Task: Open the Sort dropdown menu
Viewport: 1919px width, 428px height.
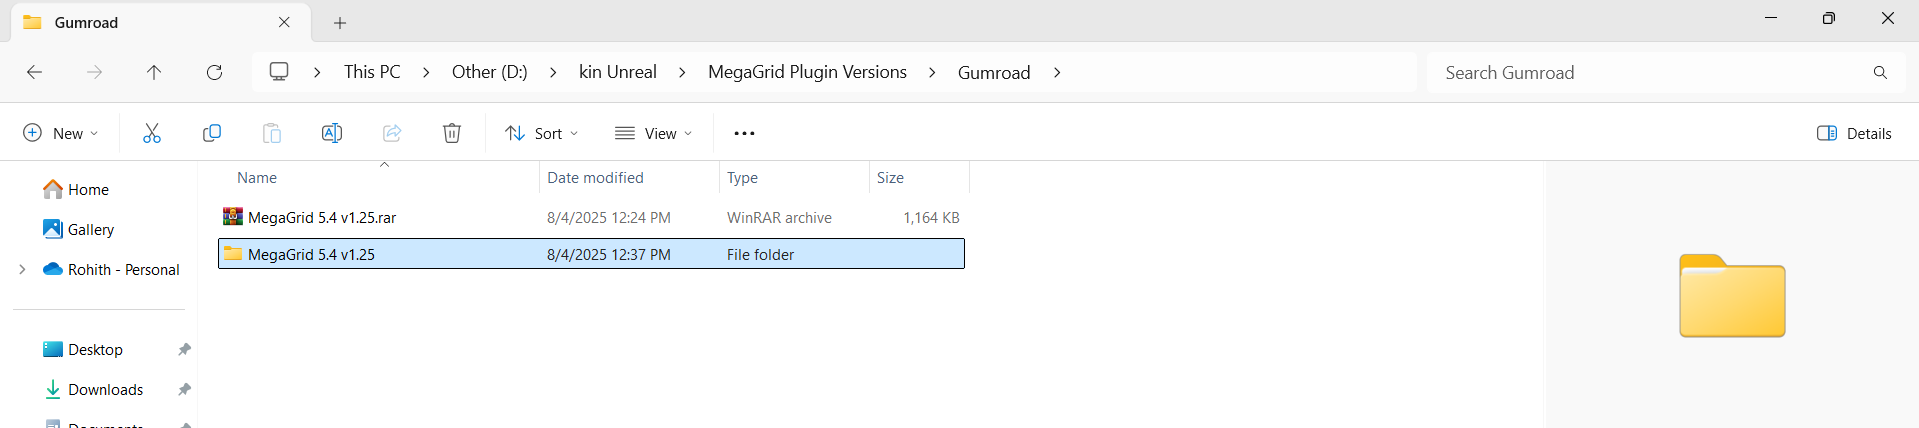Action: [542, 133]
